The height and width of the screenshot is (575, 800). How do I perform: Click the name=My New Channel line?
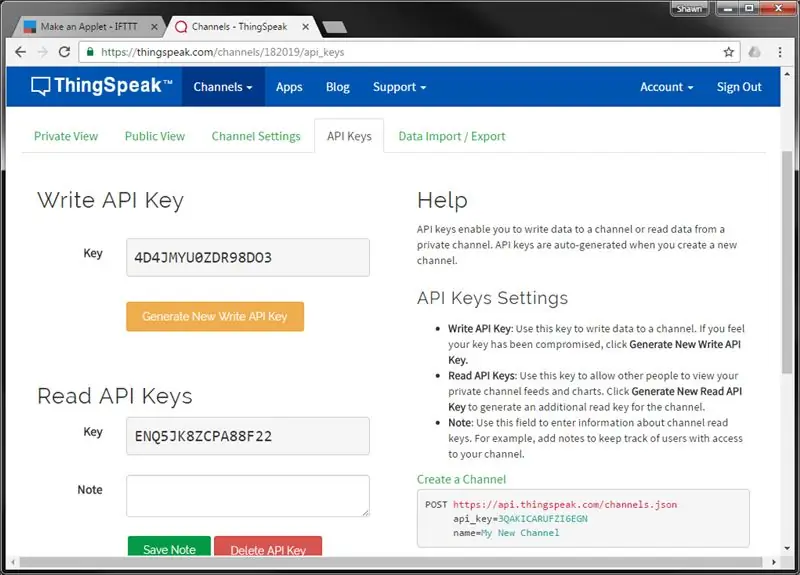click(x=506, y=533)
